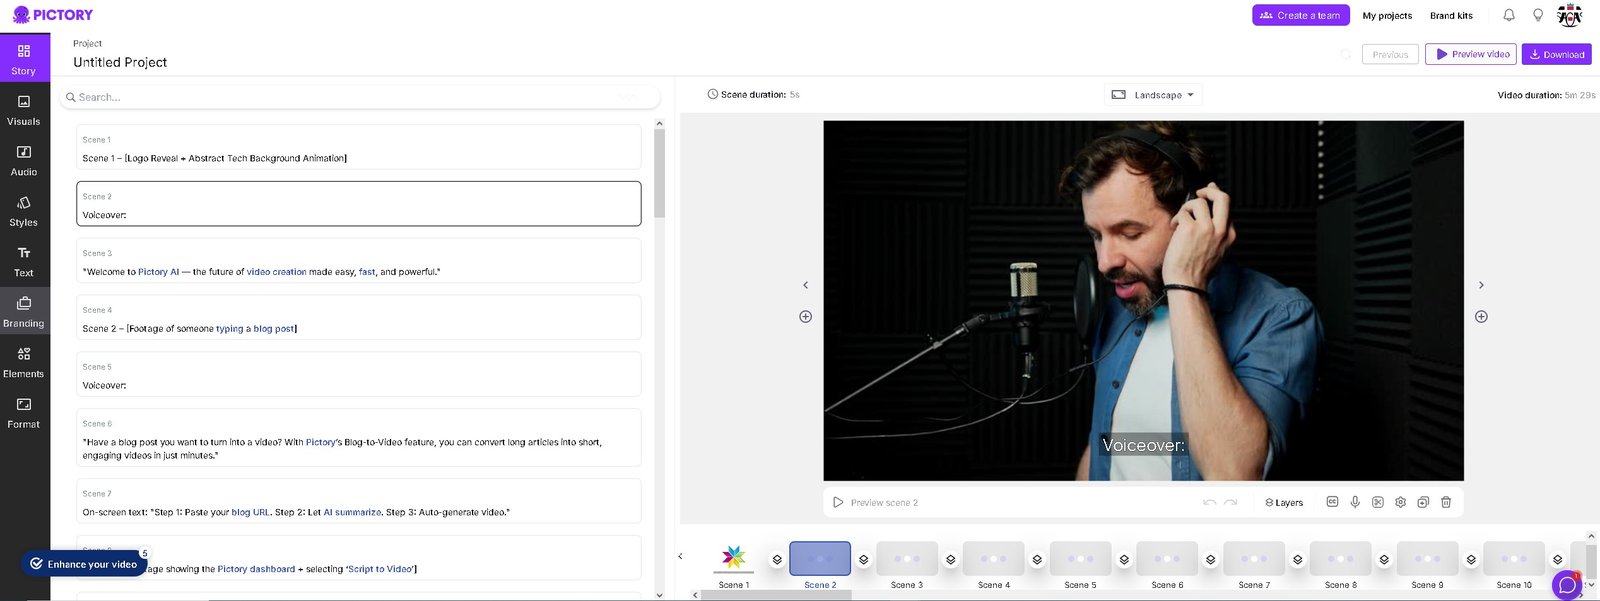This screenshot has height=601, width=1600.
Task: Click the microphone voiceover icon
Action: tap(1355, 502)
